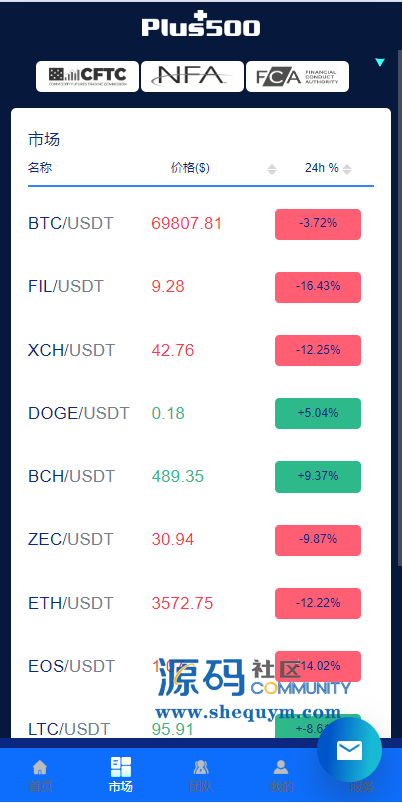Select the ETH/USDT row

pos(201,603)
